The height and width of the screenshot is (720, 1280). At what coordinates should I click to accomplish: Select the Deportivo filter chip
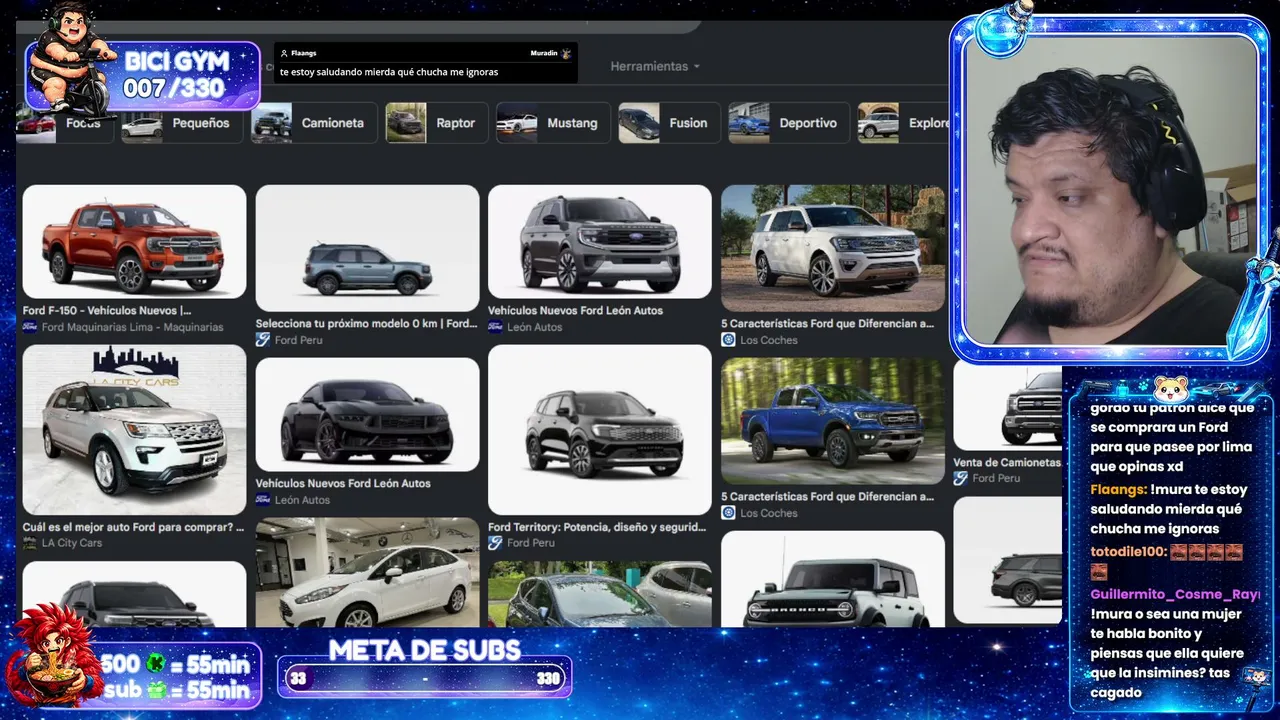(789, 123)
